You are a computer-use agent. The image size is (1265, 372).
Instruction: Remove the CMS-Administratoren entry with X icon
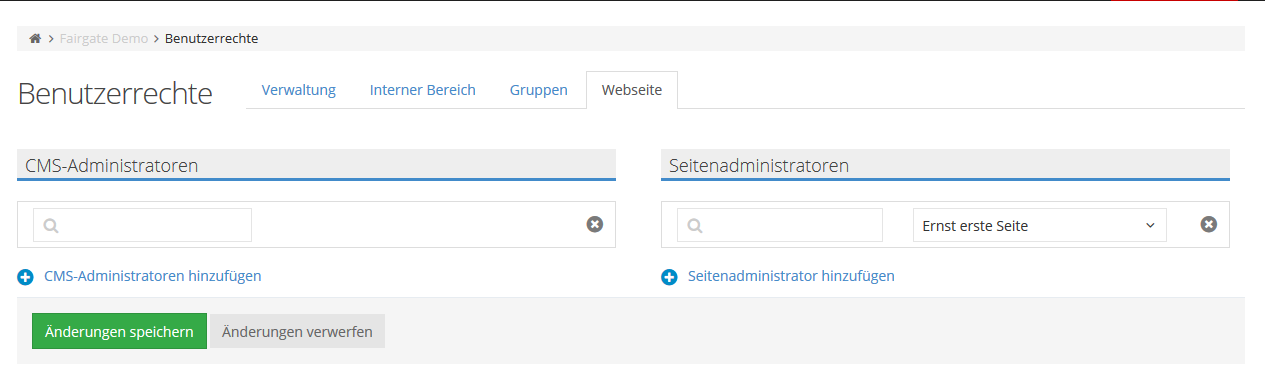(x=594, y=225)
